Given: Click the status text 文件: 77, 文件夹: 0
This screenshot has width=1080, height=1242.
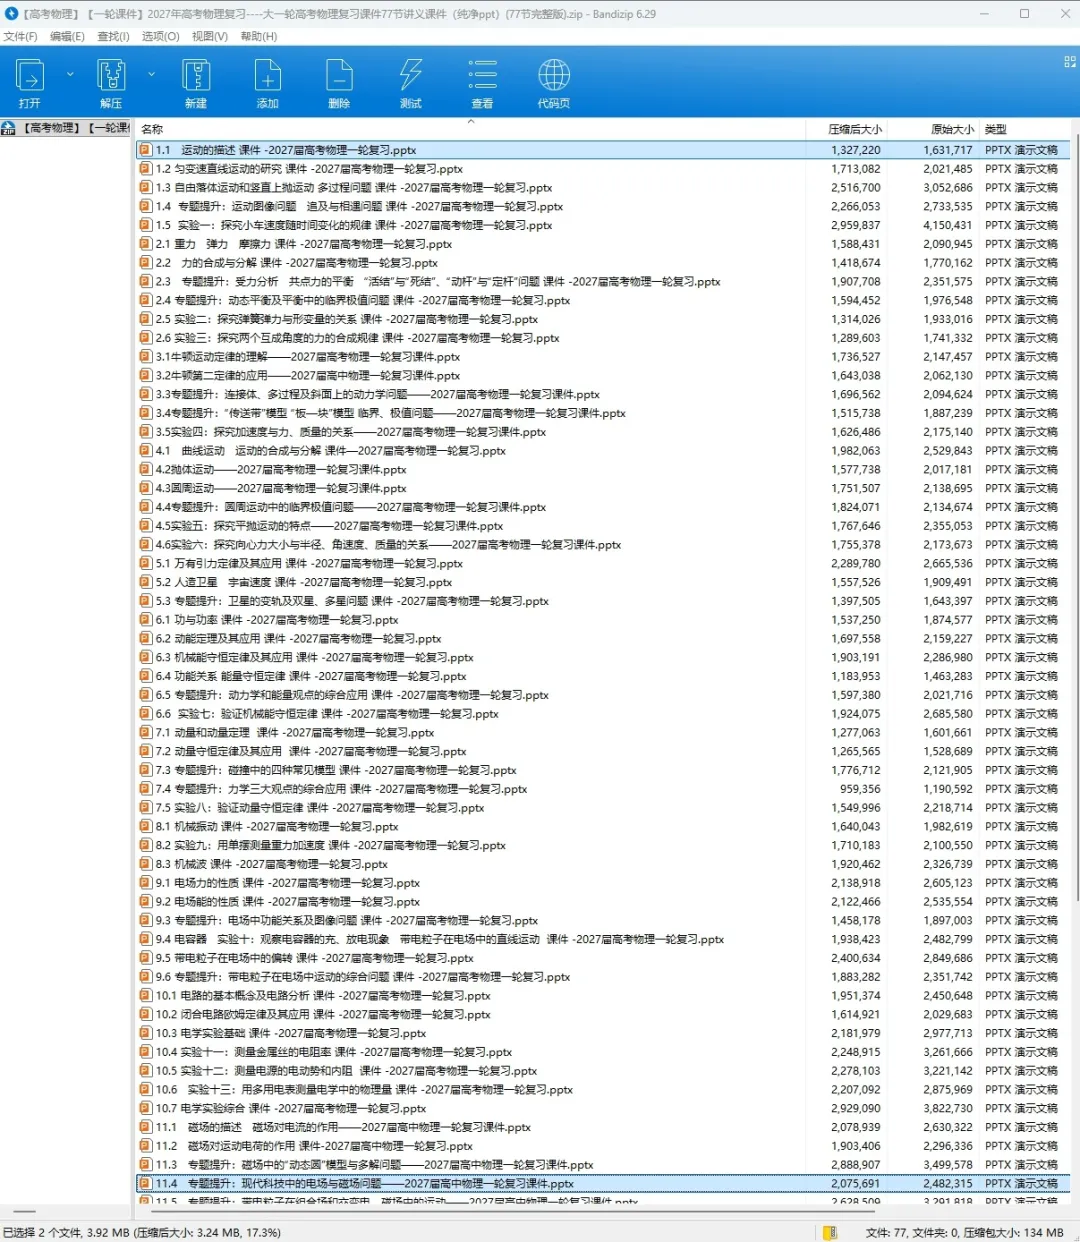Looking at the screenshot, I should click(x=912, y=1233).
